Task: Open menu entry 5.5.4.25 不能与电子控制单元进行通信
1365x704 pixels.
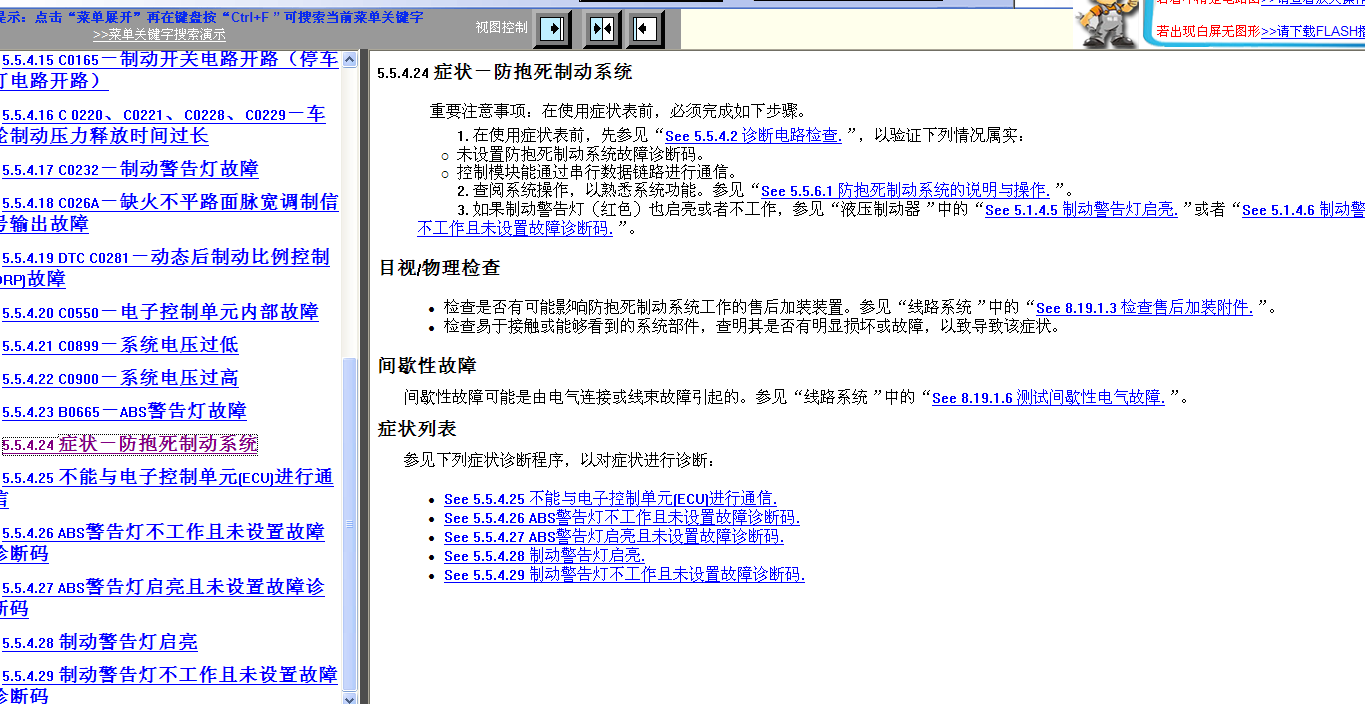Action: point(167,488)
